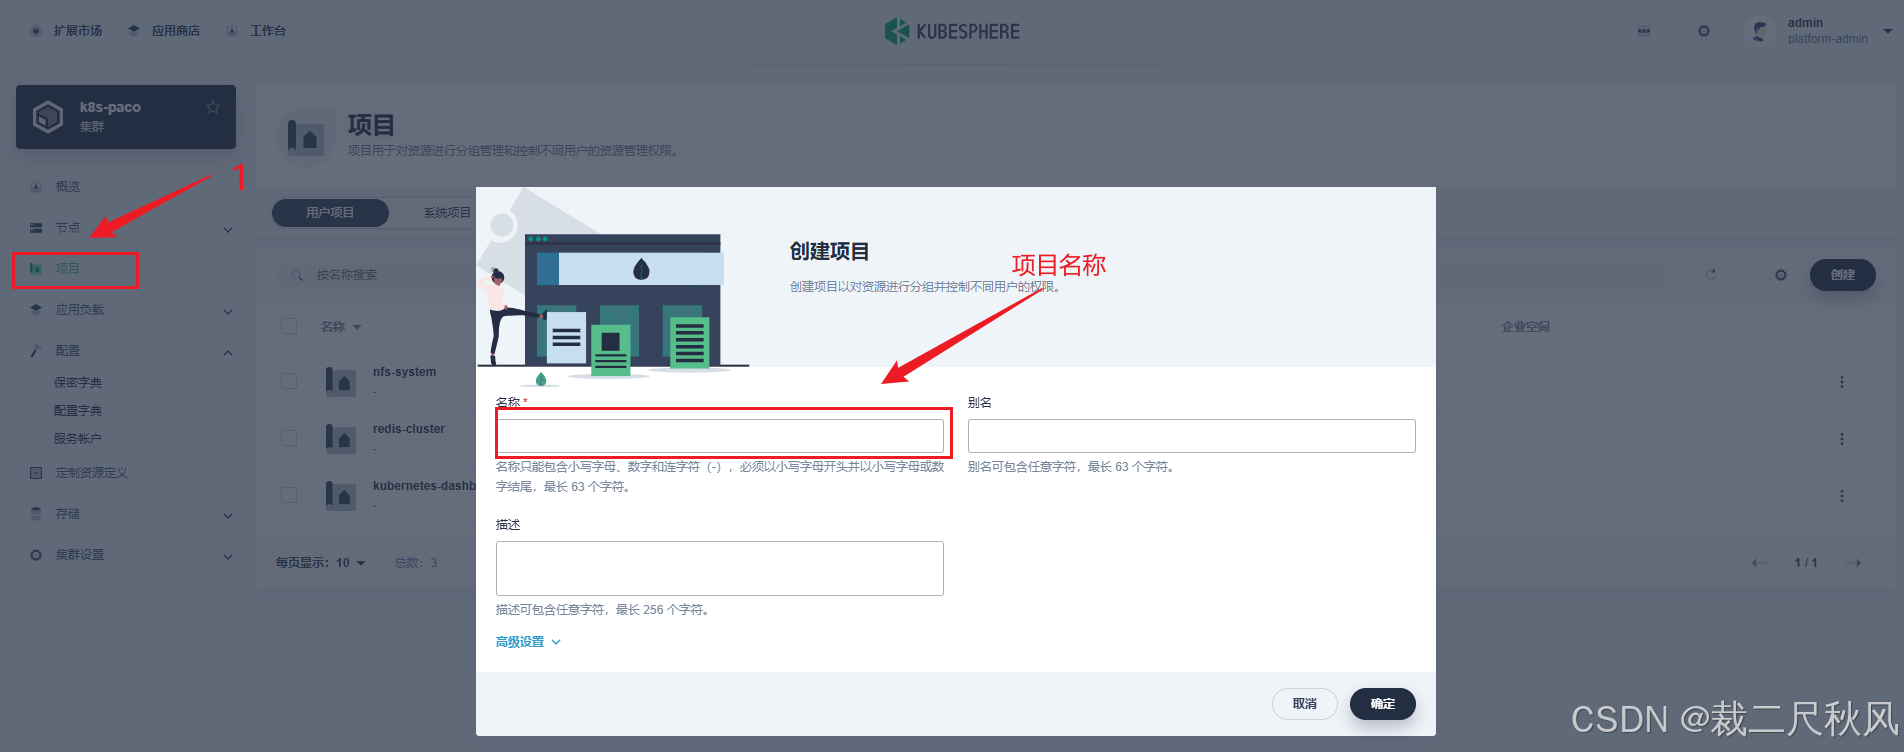Focus the 描述 description textarea
Screen dimensions: 1904x752
click(720, 568)
